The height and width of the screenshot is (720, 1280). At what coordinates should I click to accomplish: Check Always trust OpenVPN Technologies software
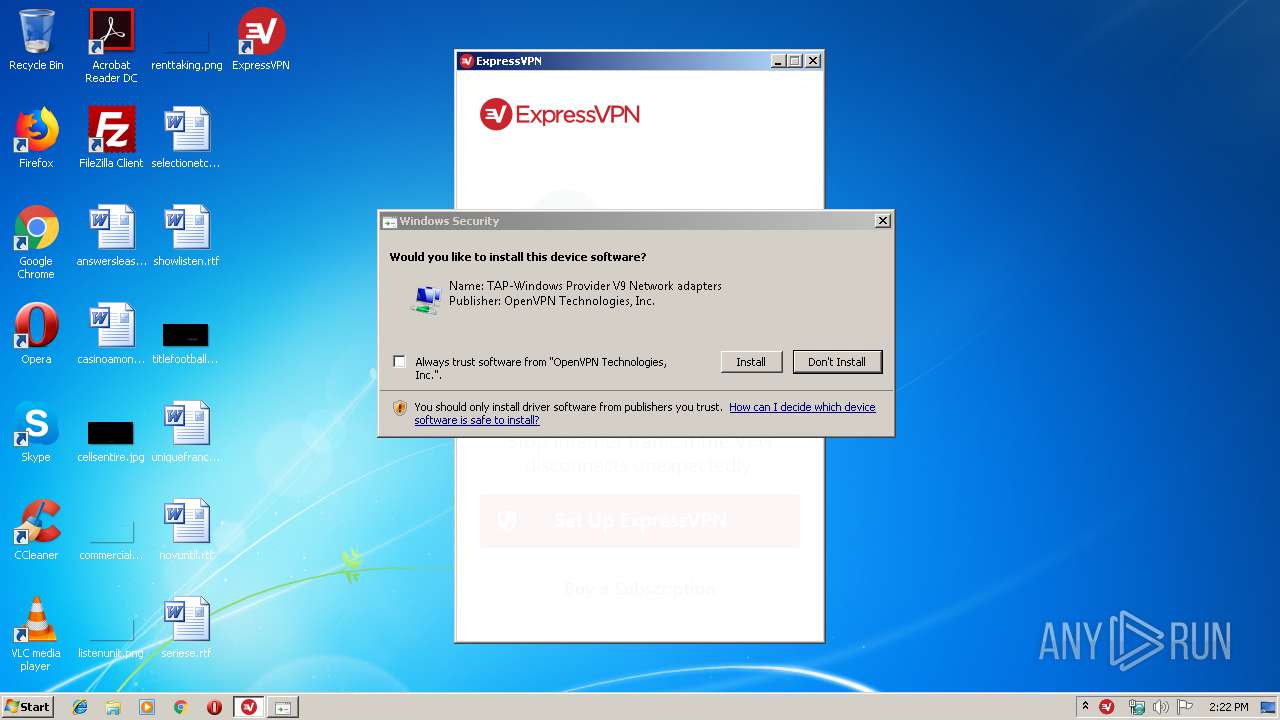(400, 362)
